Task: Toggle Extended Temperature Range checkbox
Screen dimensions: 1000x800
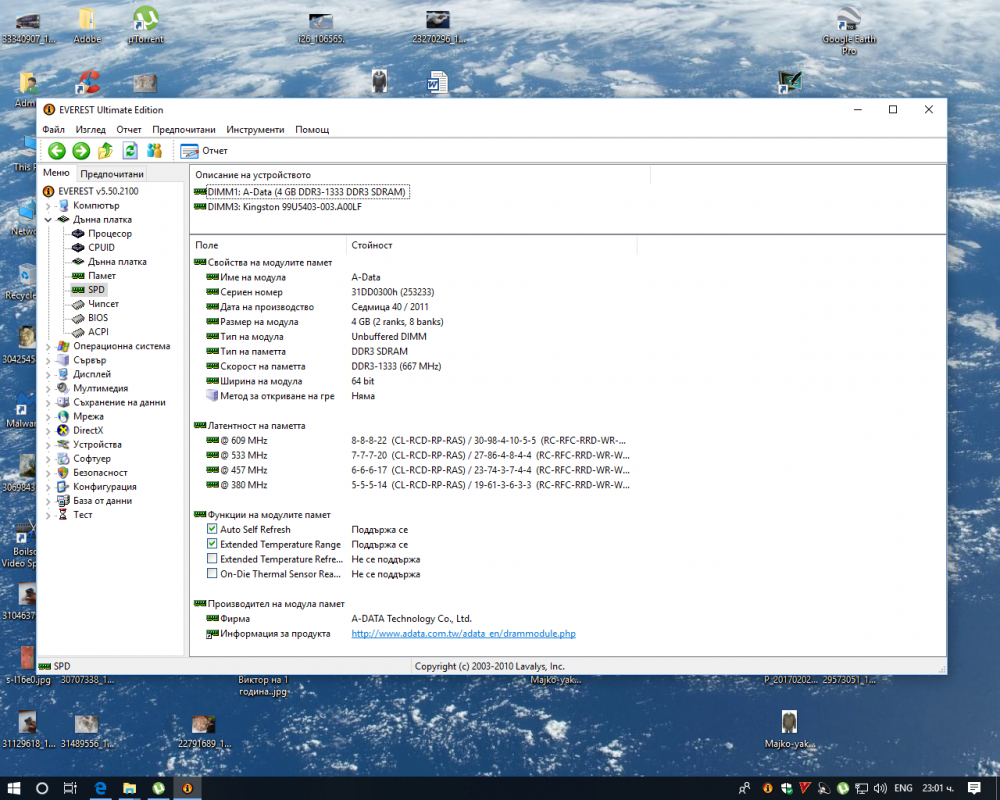Action: pos(212,544)
